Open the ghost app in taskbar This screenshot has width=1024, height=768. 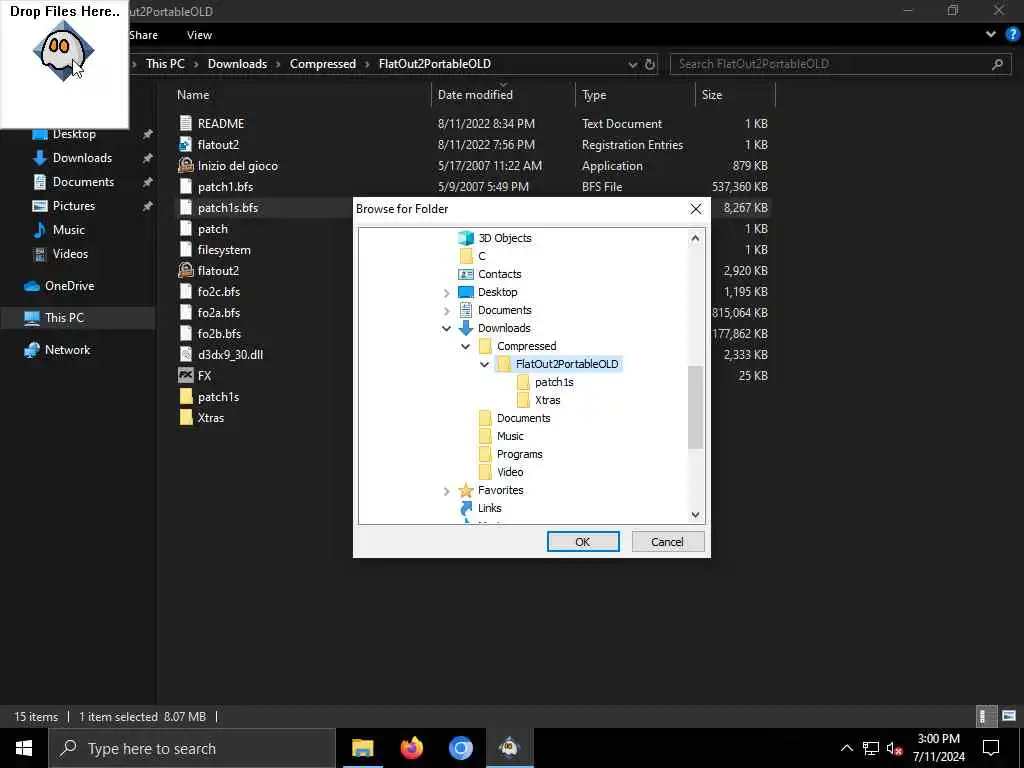509,748
